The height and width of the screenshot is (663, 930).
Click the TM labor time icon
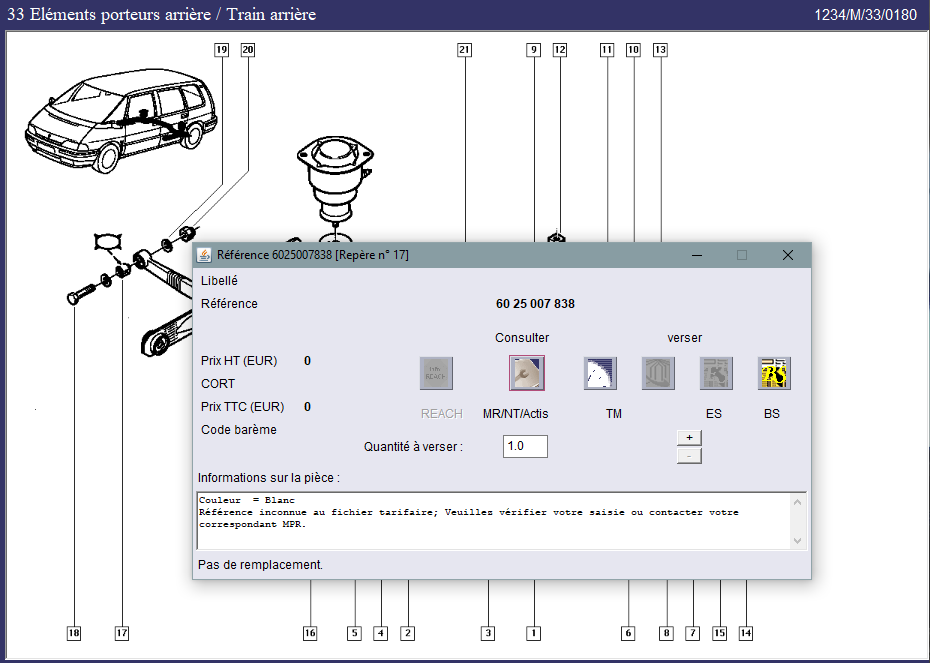[600, 374]
